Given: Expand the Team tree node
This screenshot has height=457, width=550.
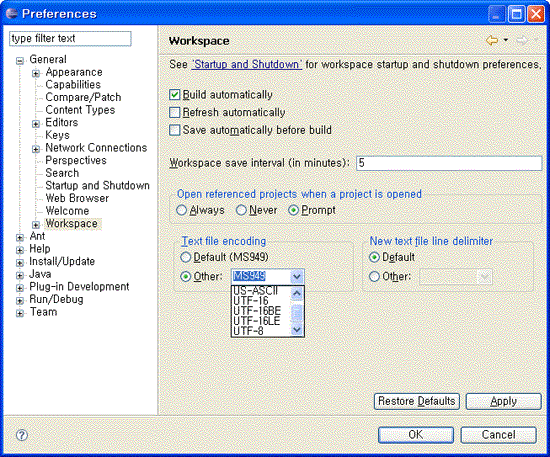Looking at the screenshot, I should tap(20, 313).
